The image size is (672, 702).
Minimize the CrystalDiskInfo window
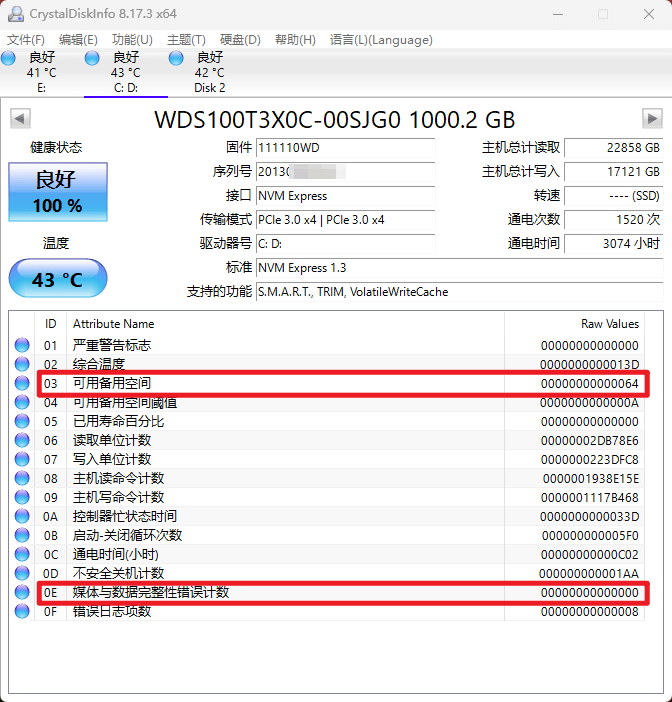(558, 14)
